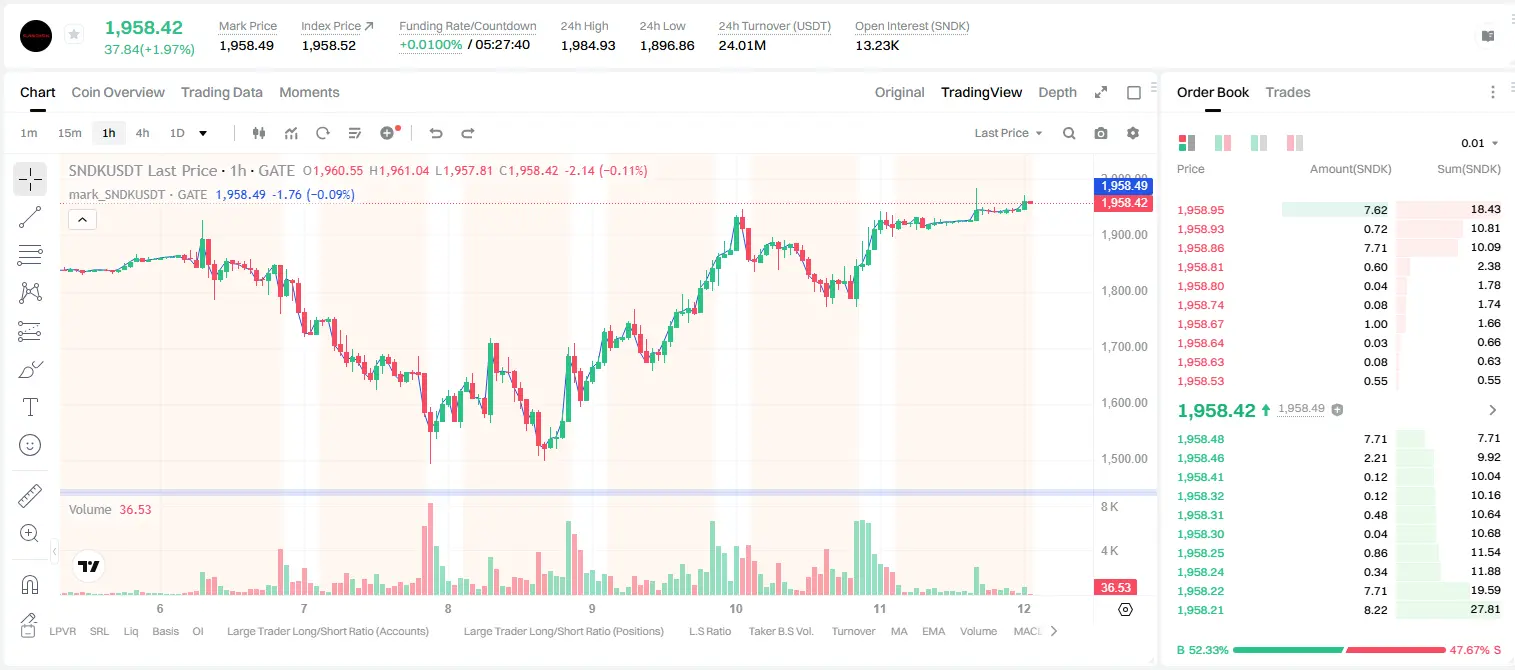This screenshot has width=1515, height=670.
Task: Show only buy orders in order book
Action: pos(1259,143)
